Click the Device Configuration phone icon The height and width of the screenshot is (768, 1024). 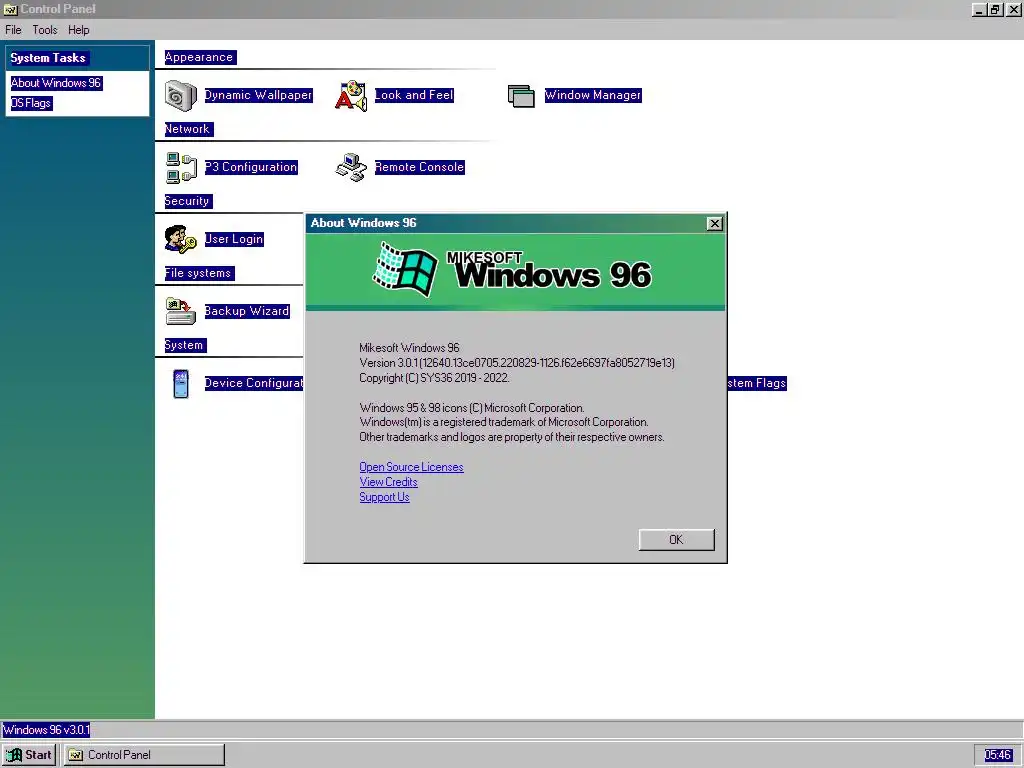[x=181, y=384]
